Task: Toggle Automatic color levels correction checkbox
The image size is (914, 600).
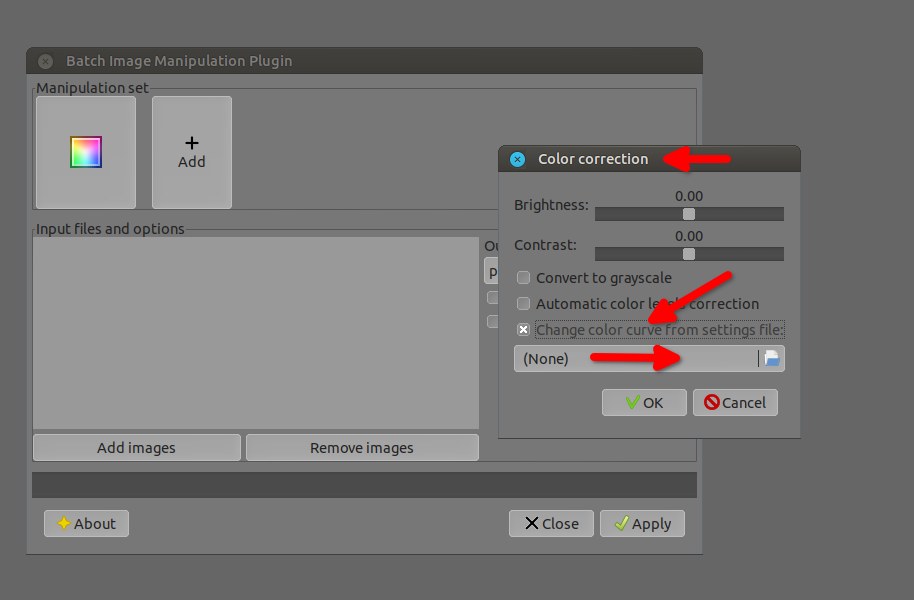Action: click(523, 304)
